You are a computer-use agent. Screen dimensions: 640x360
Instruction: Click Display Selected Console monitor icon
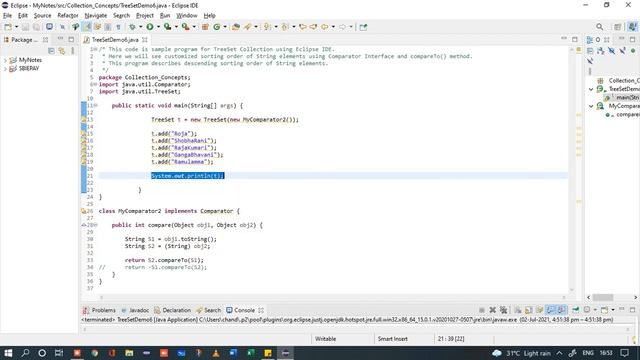(587, 310)
